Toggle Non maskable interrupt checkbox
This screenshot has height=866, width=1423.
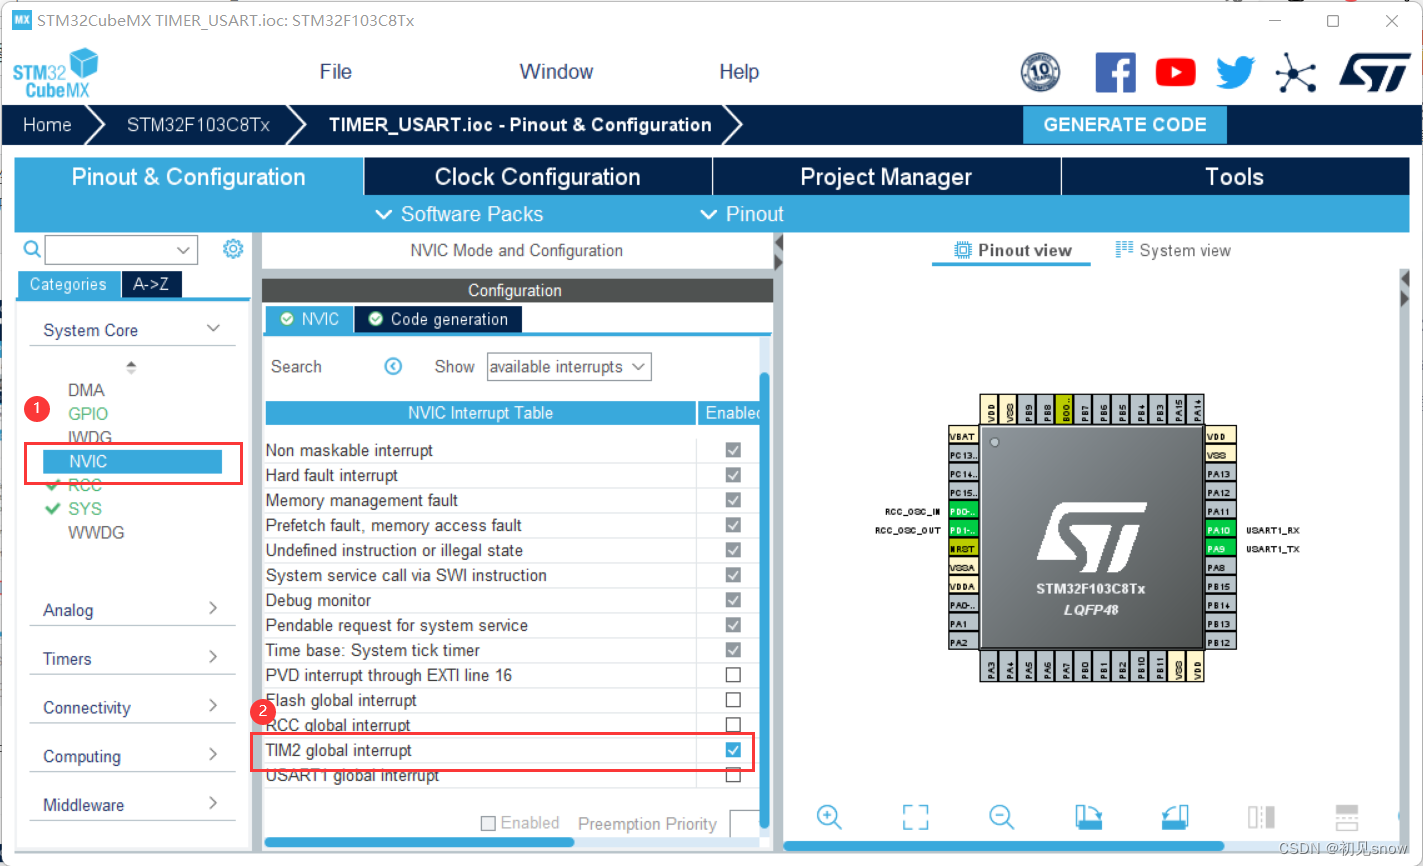coord(733,450)
